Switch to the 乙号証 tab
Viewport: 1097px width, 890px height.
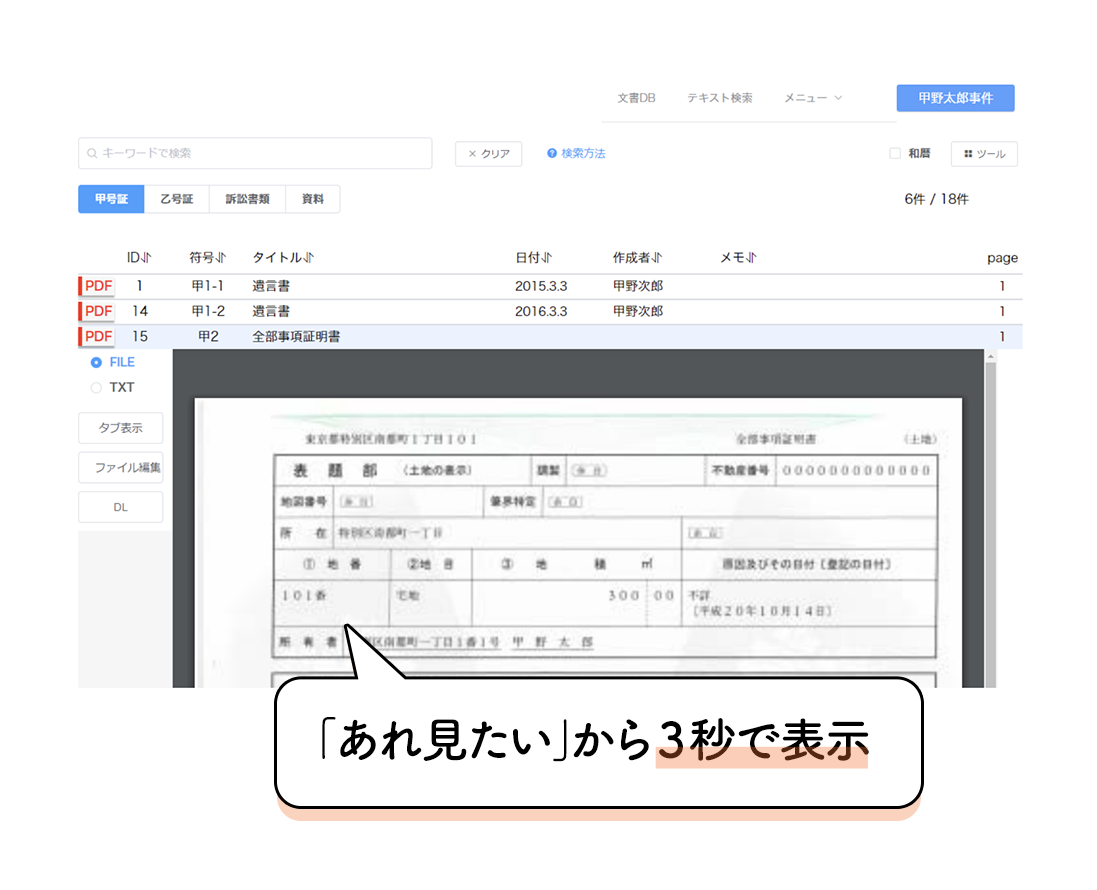coord(176,199)
